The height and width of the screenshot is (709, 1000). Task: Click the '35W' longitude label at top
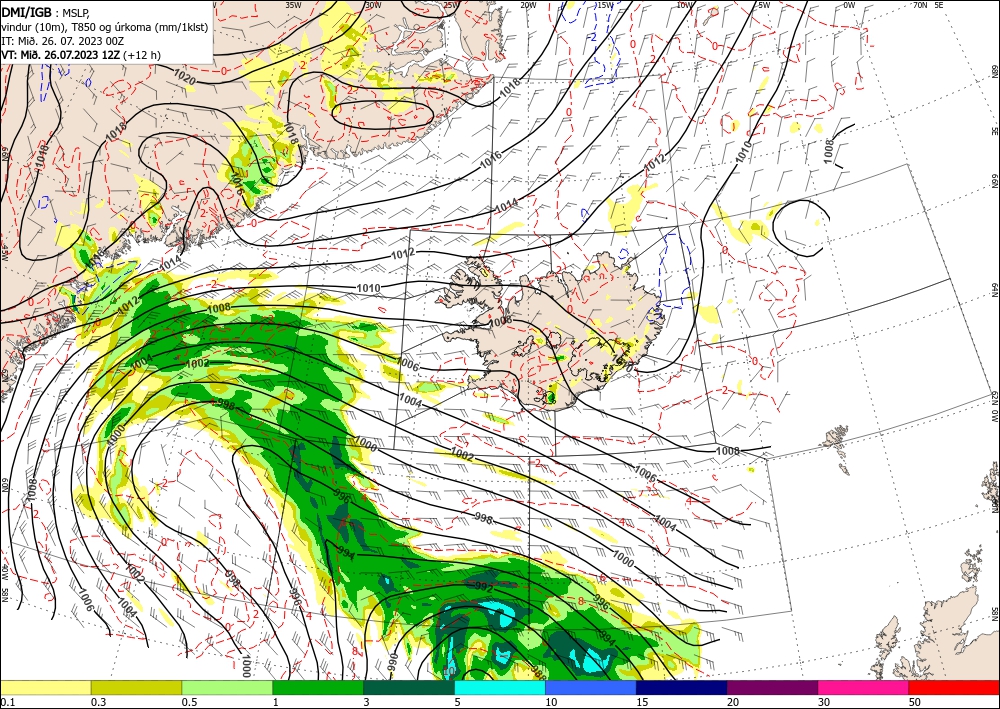[x=293, y=5]
